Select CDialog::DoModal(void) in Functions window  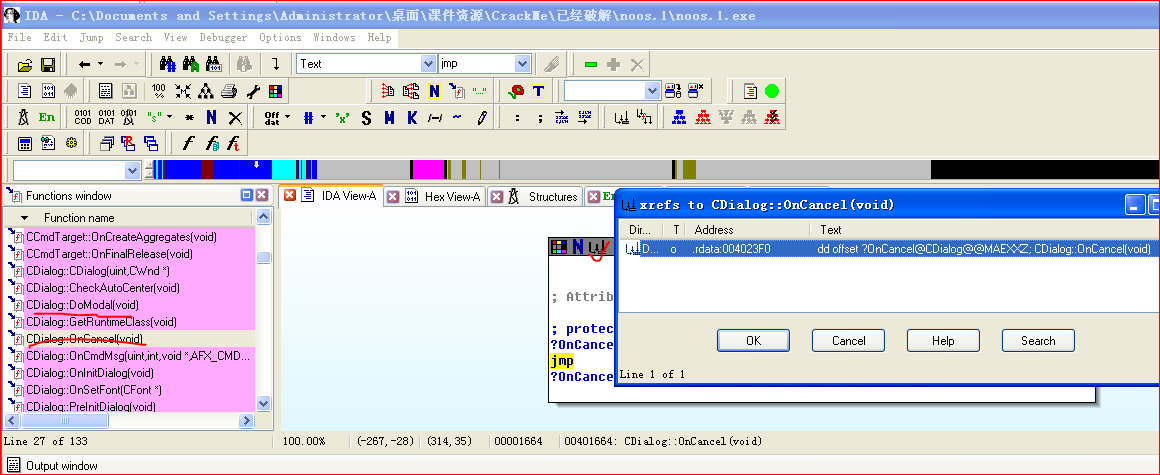coord(82,305)
